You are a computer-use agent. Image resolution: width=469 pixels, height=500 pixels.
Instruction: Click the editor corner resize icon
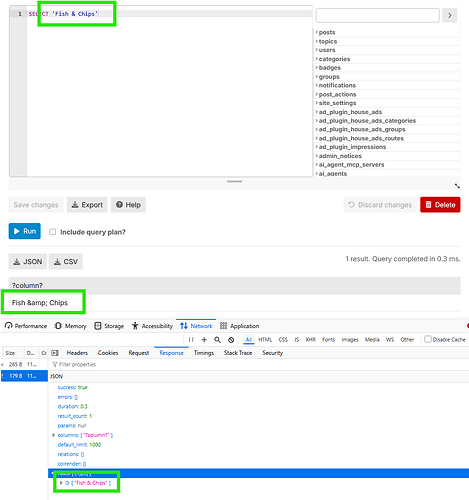[x=457, y=186]
